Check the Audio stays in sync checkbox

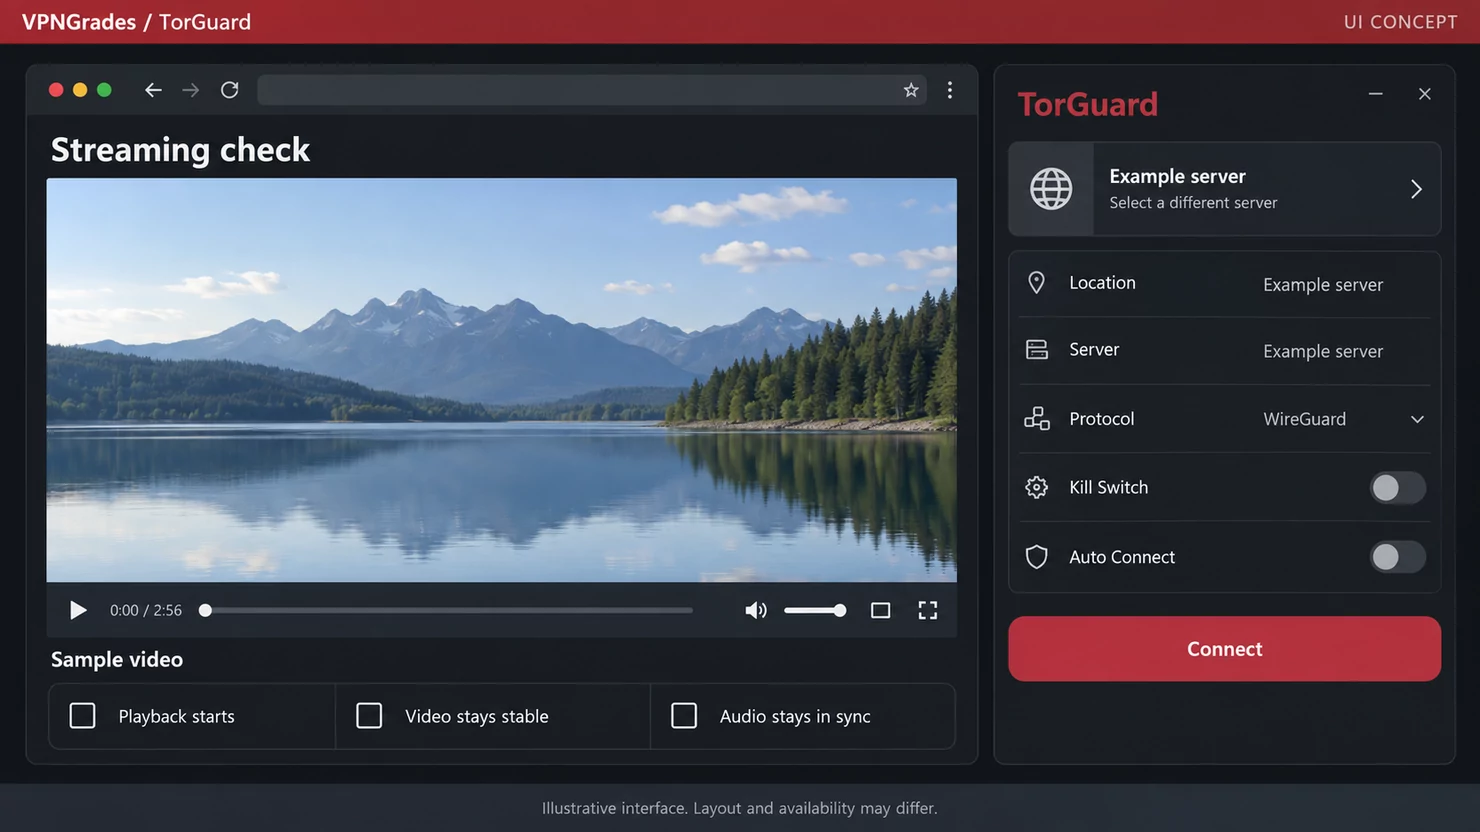[684, 716]
